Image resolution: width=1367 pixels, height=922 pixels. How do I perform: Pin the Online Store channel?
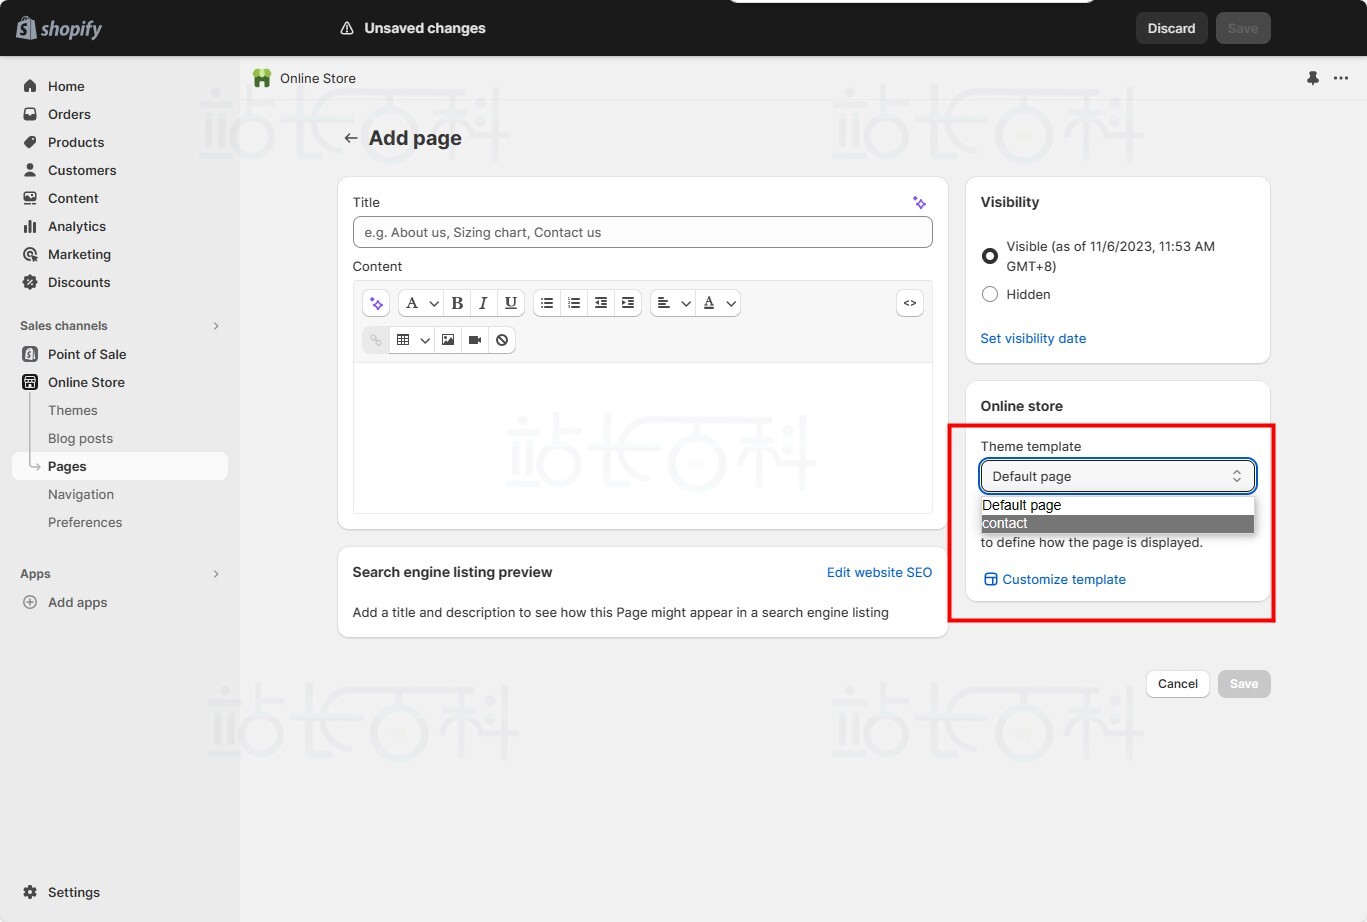click(x=1313, y=78)
